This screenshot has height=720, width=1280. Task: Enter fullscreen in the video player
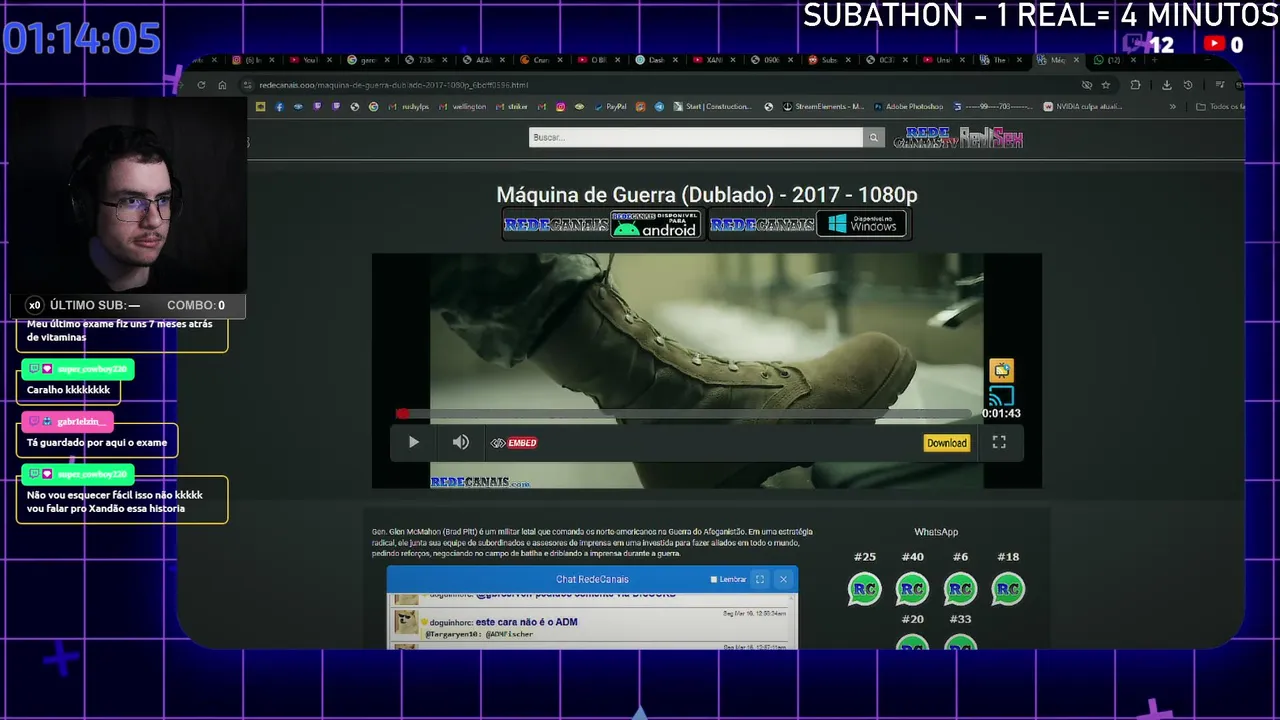tap(999, 442)
